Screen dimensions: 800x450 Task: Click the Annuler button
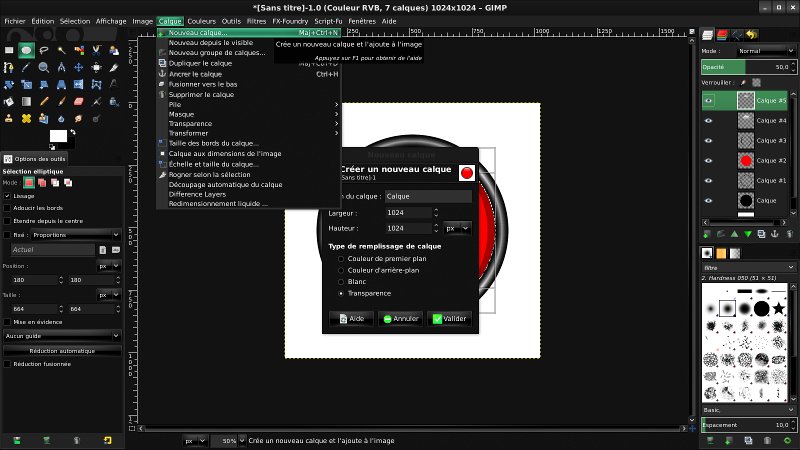coord(401,319)
